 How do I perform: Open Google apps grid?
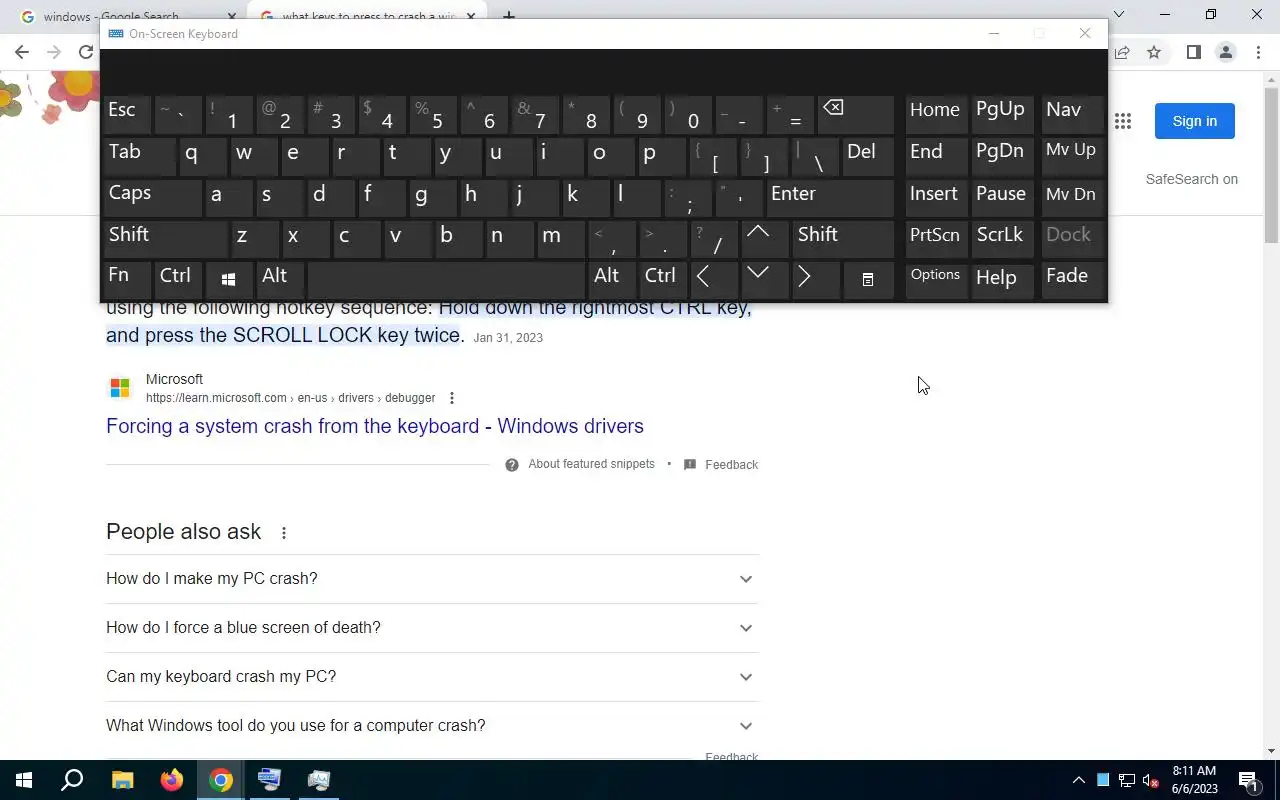(x=1123, y=121)
